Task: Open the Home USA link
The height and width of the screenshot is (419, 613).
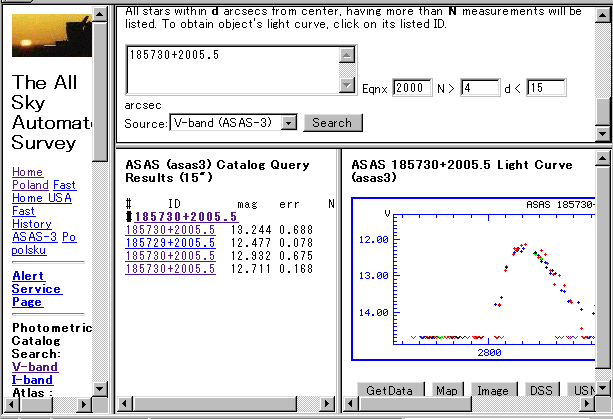Action: (42, 198)
